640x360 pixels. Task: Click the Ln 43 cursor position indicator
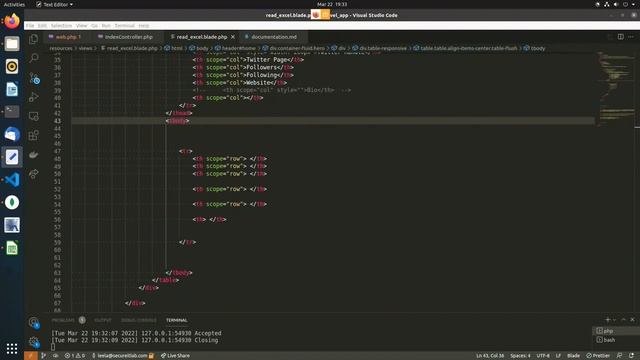(490, 356)
